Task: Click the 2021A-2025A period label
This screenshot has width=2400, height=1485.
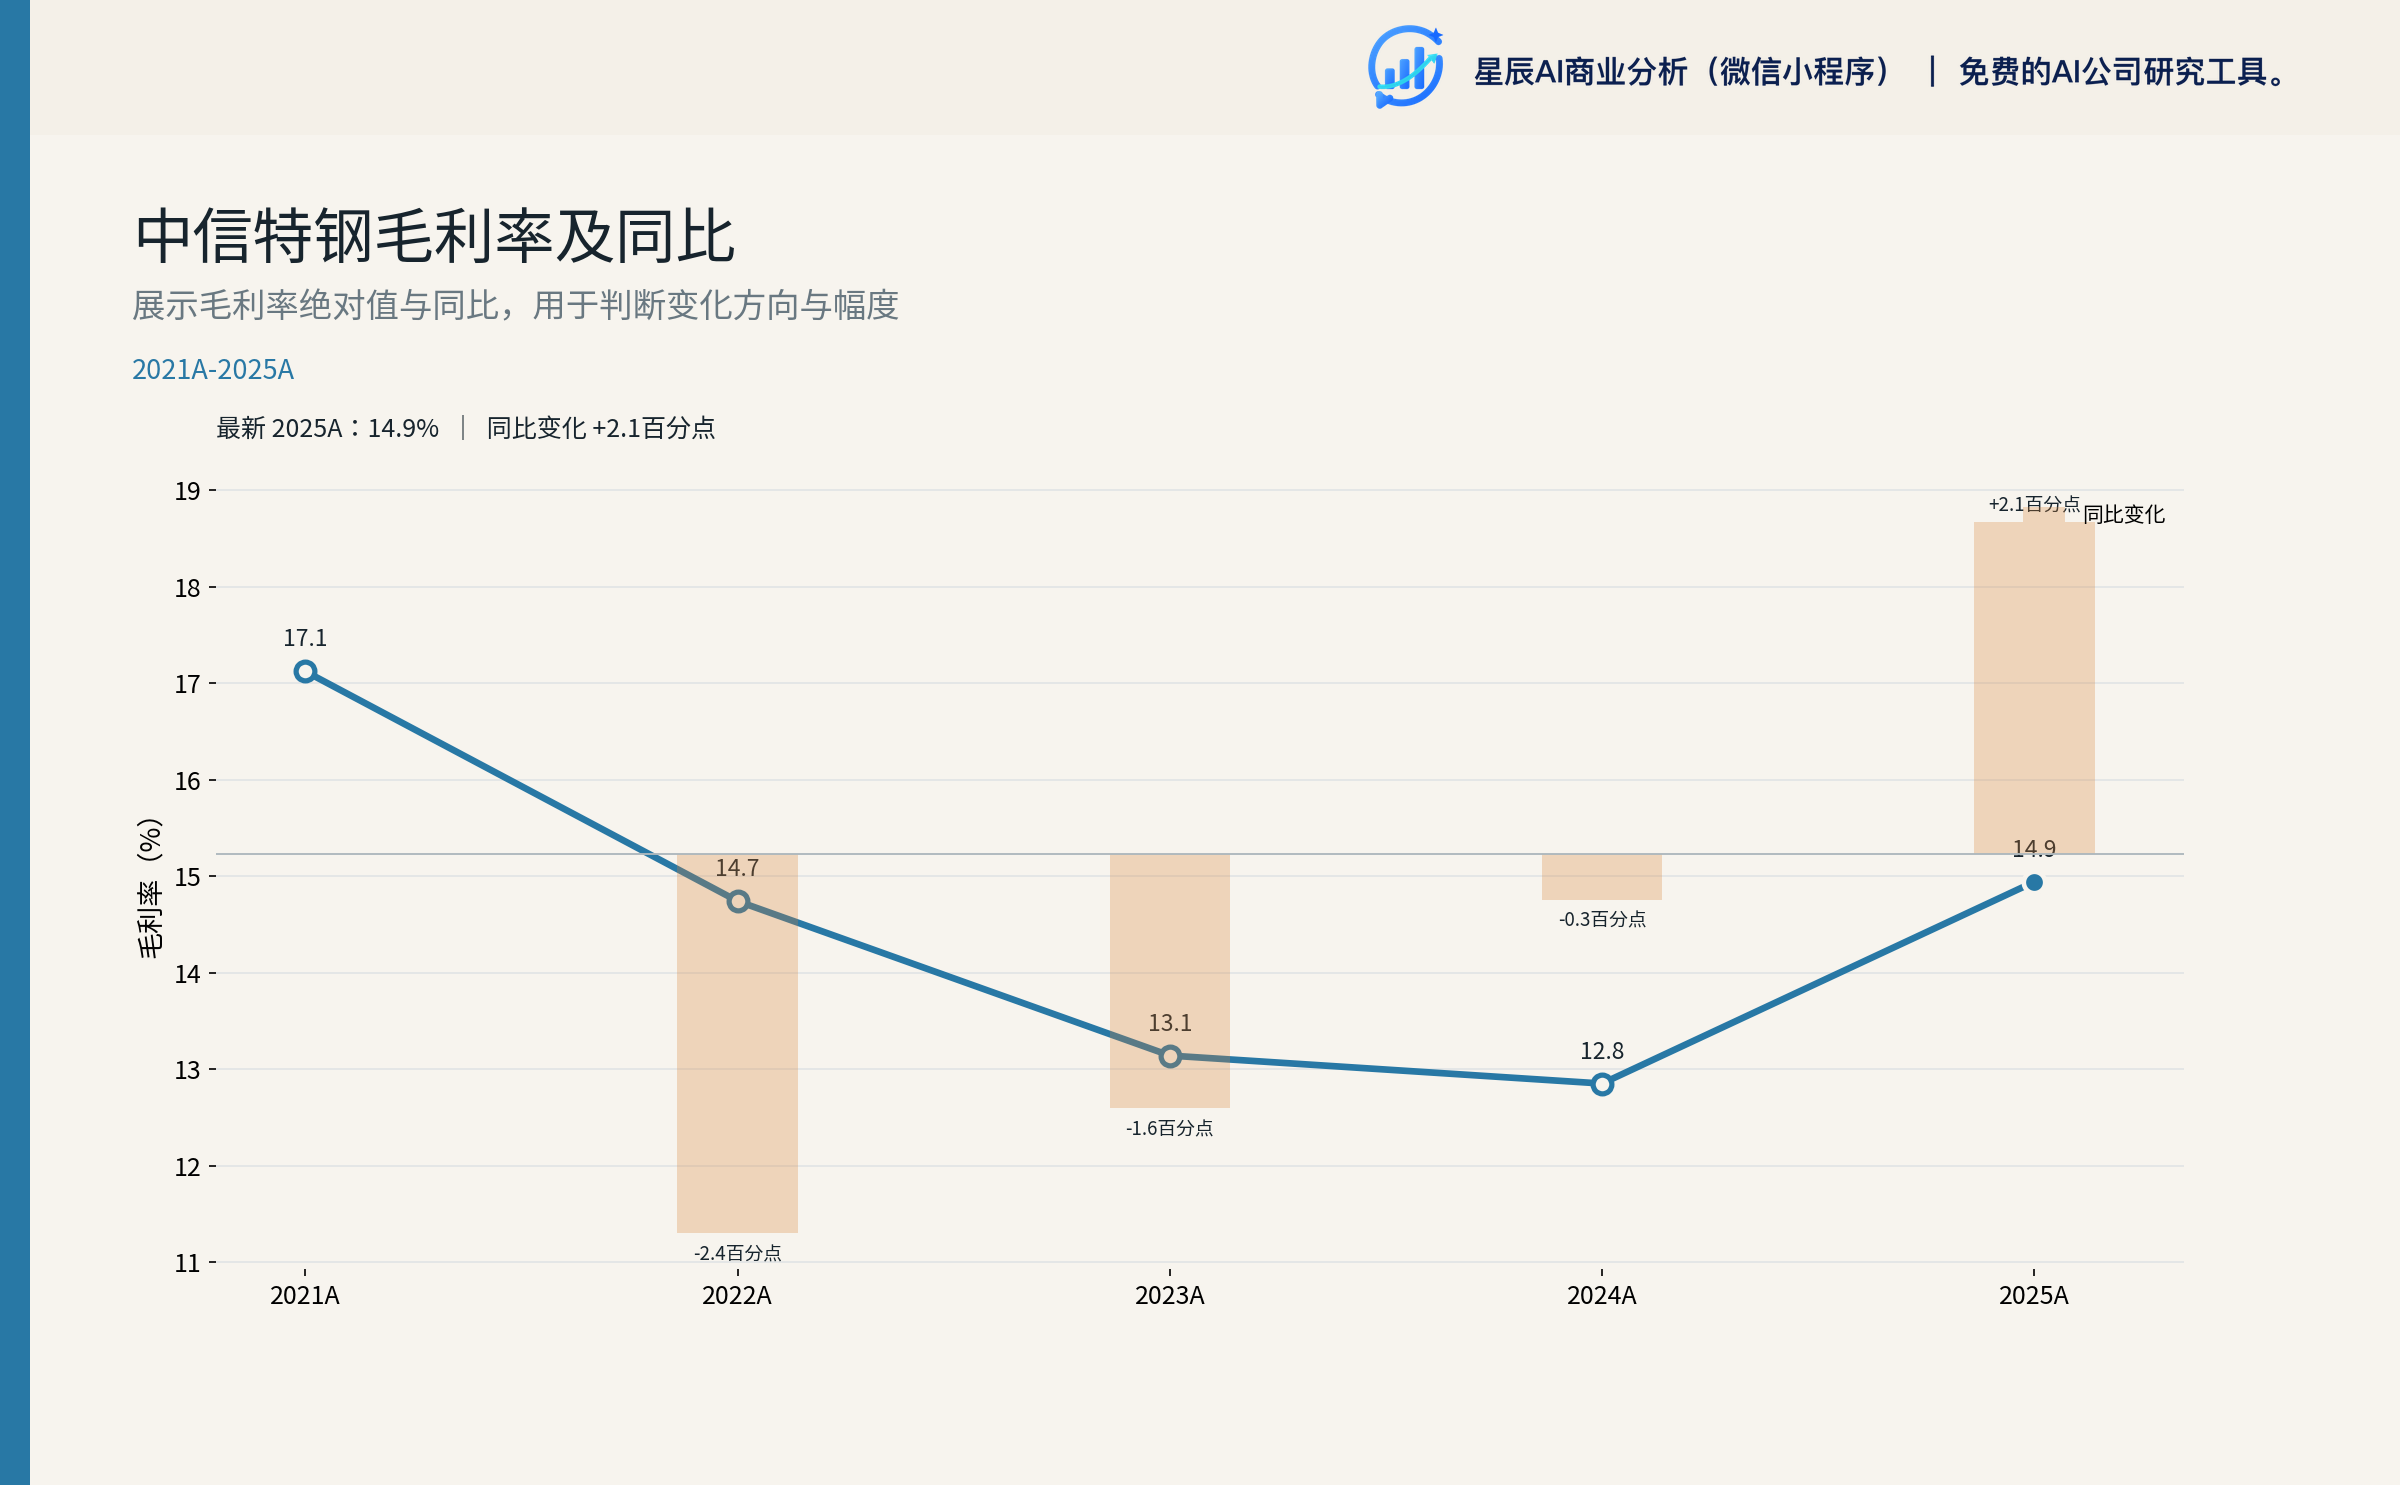Action: tap(213, 369)
